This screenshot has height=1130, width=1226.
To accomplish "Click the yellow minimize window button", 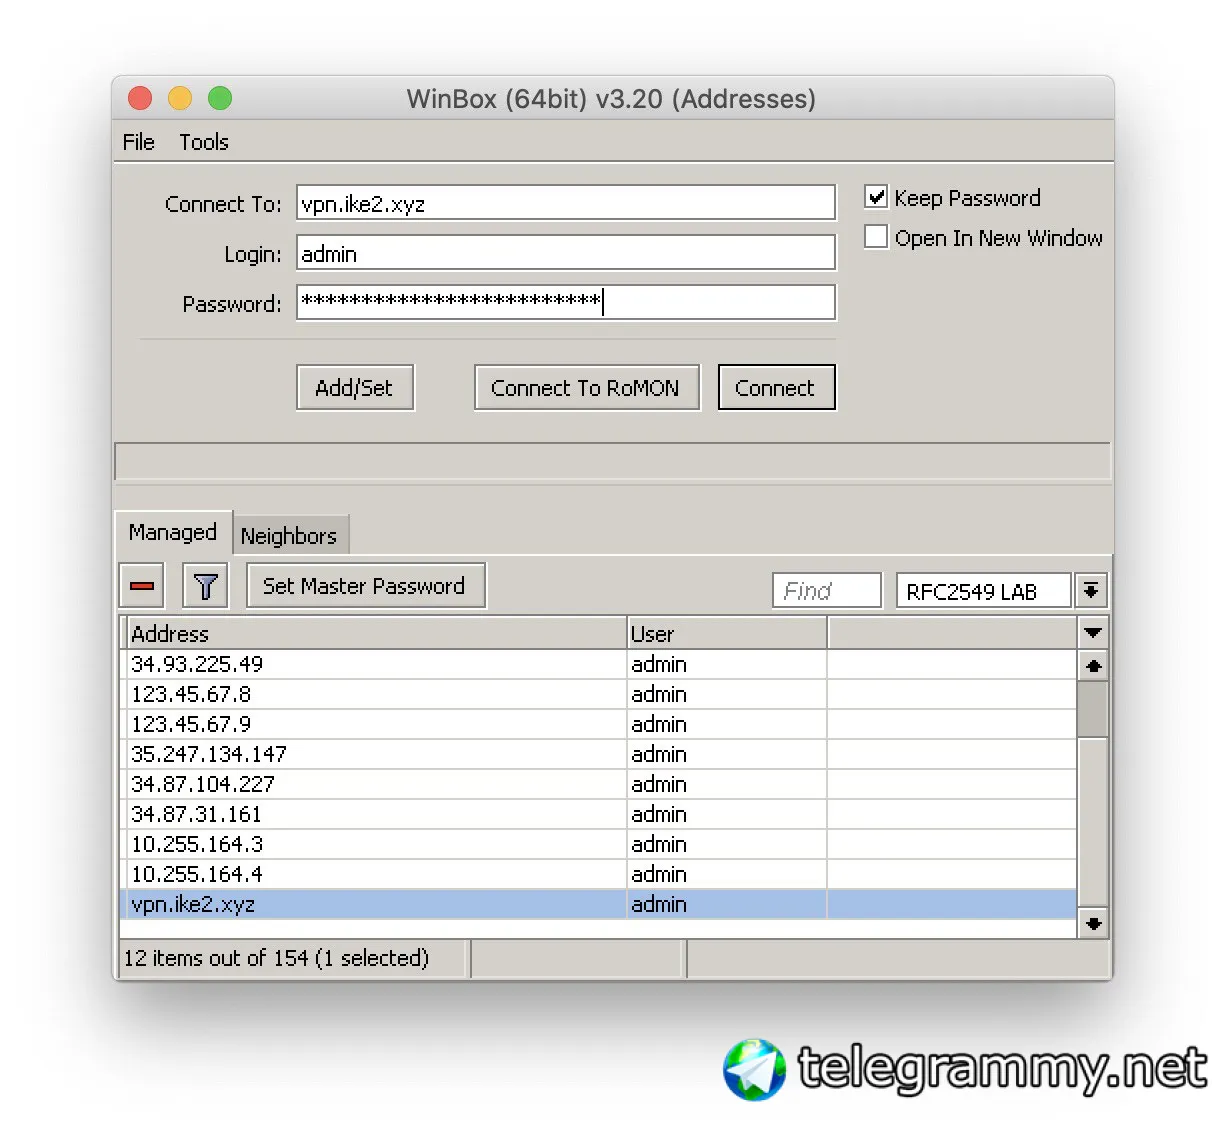I will (x=180, y=98).
